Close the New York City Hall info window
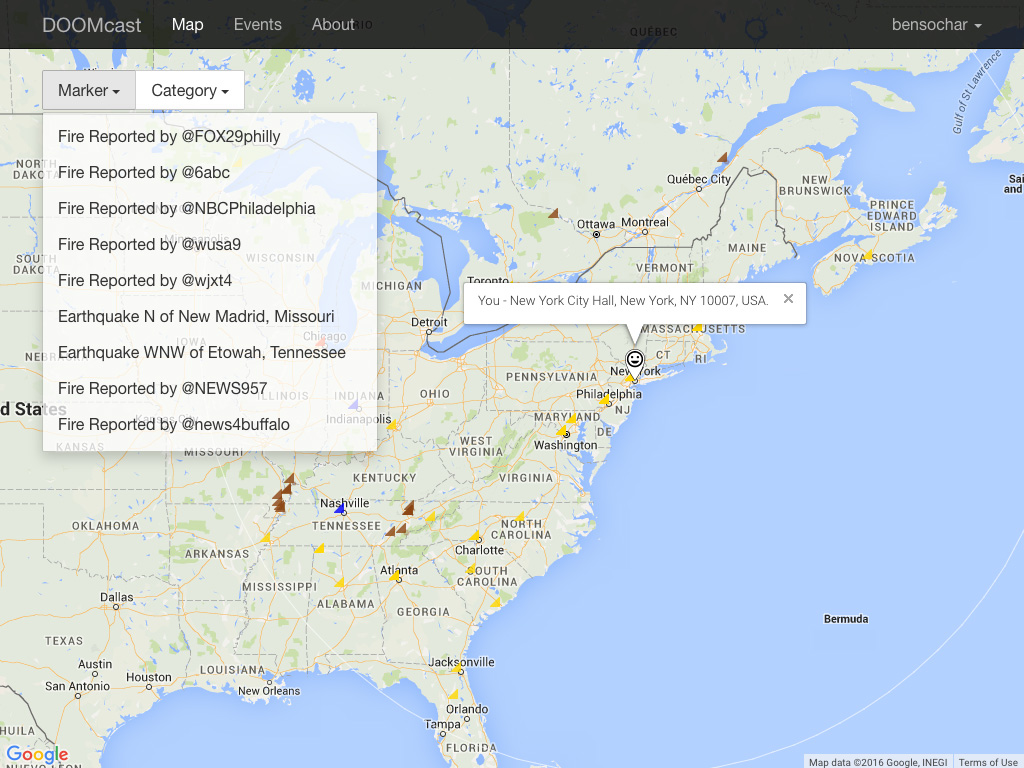The height and width of the screenshot is (768, 1024). click(x=788, y=298)
